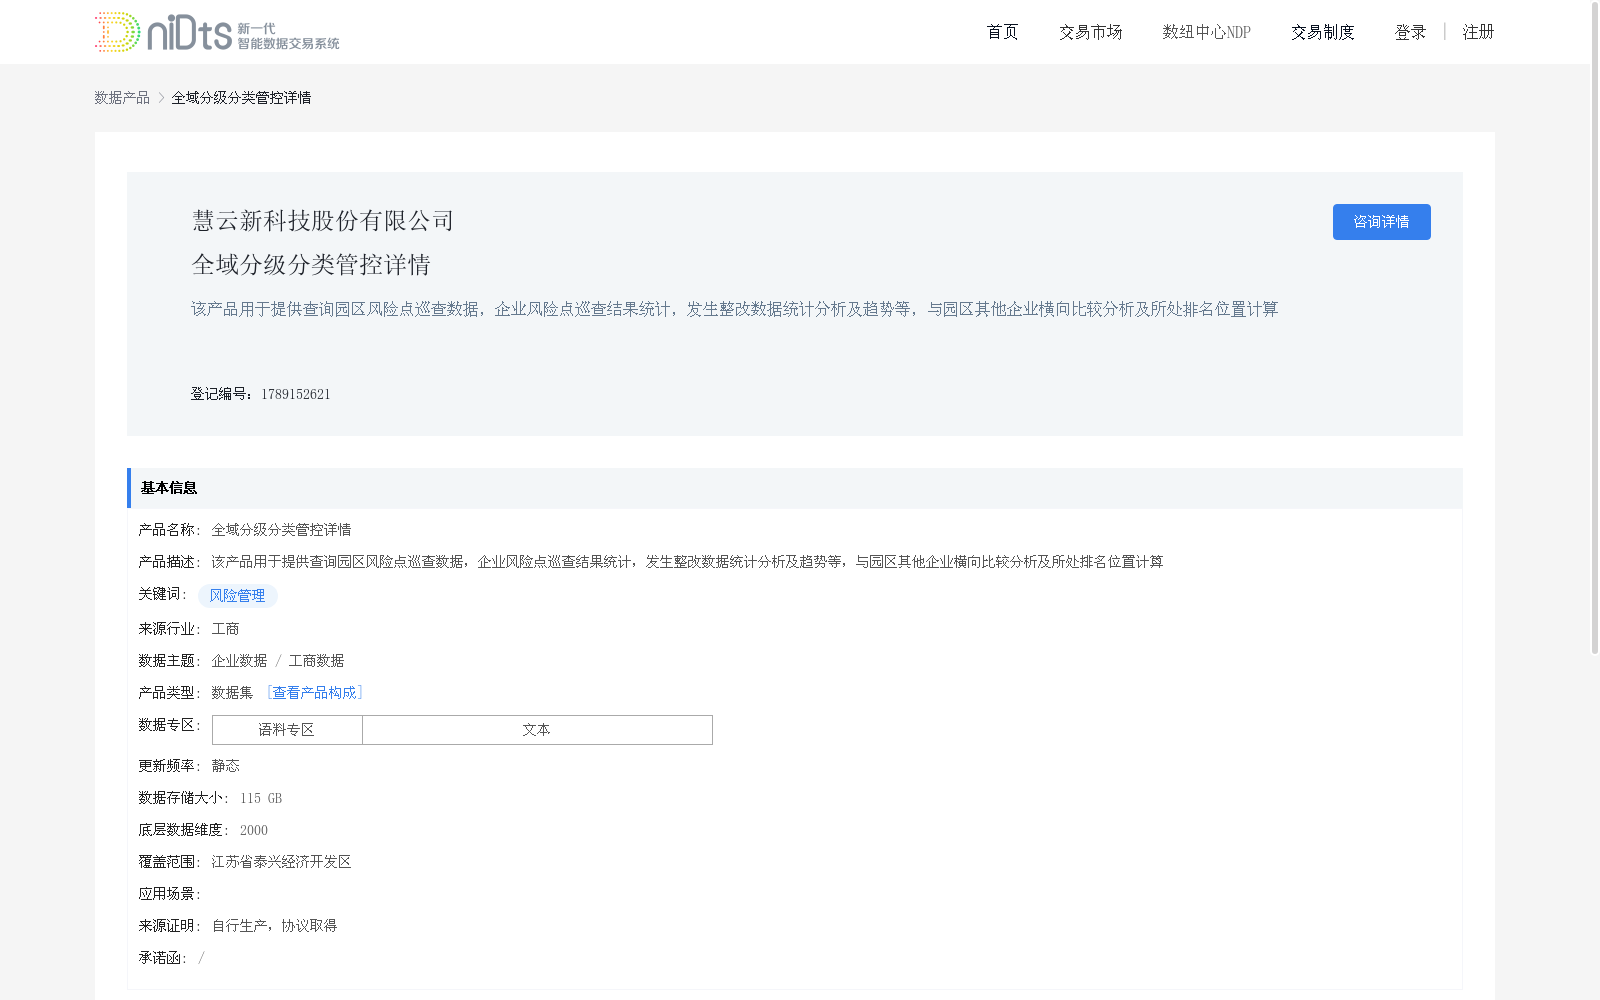The image size is (1600, 1000).
Task: Click the 语料专区 table cell
Action: (x=287, y=730)
